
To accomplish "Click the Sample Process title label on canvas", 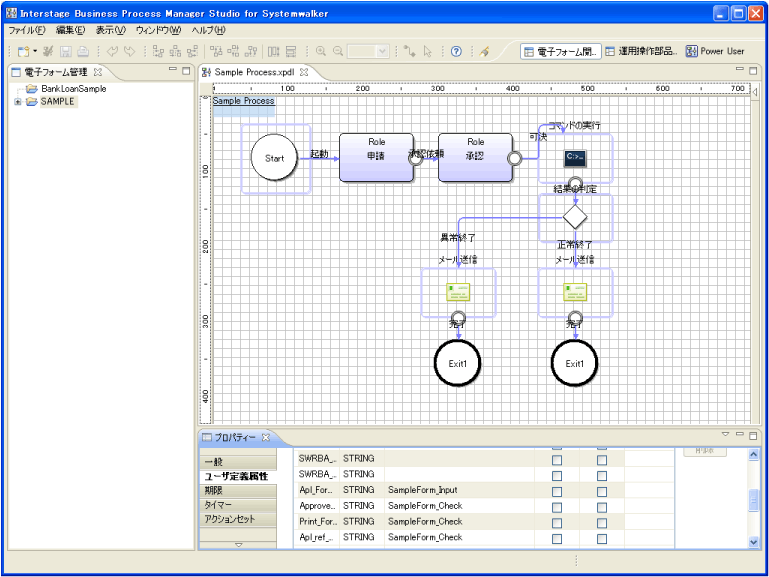I will point(243,100).
